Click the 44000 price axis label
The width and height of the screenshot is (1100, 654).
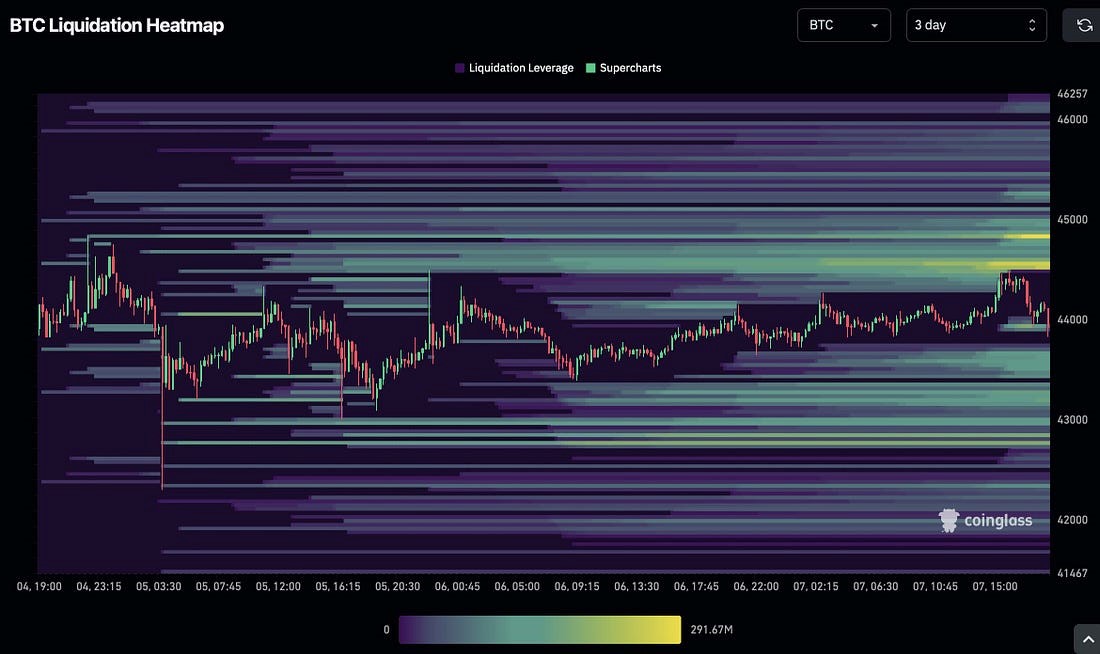(x=1072, y=319)
